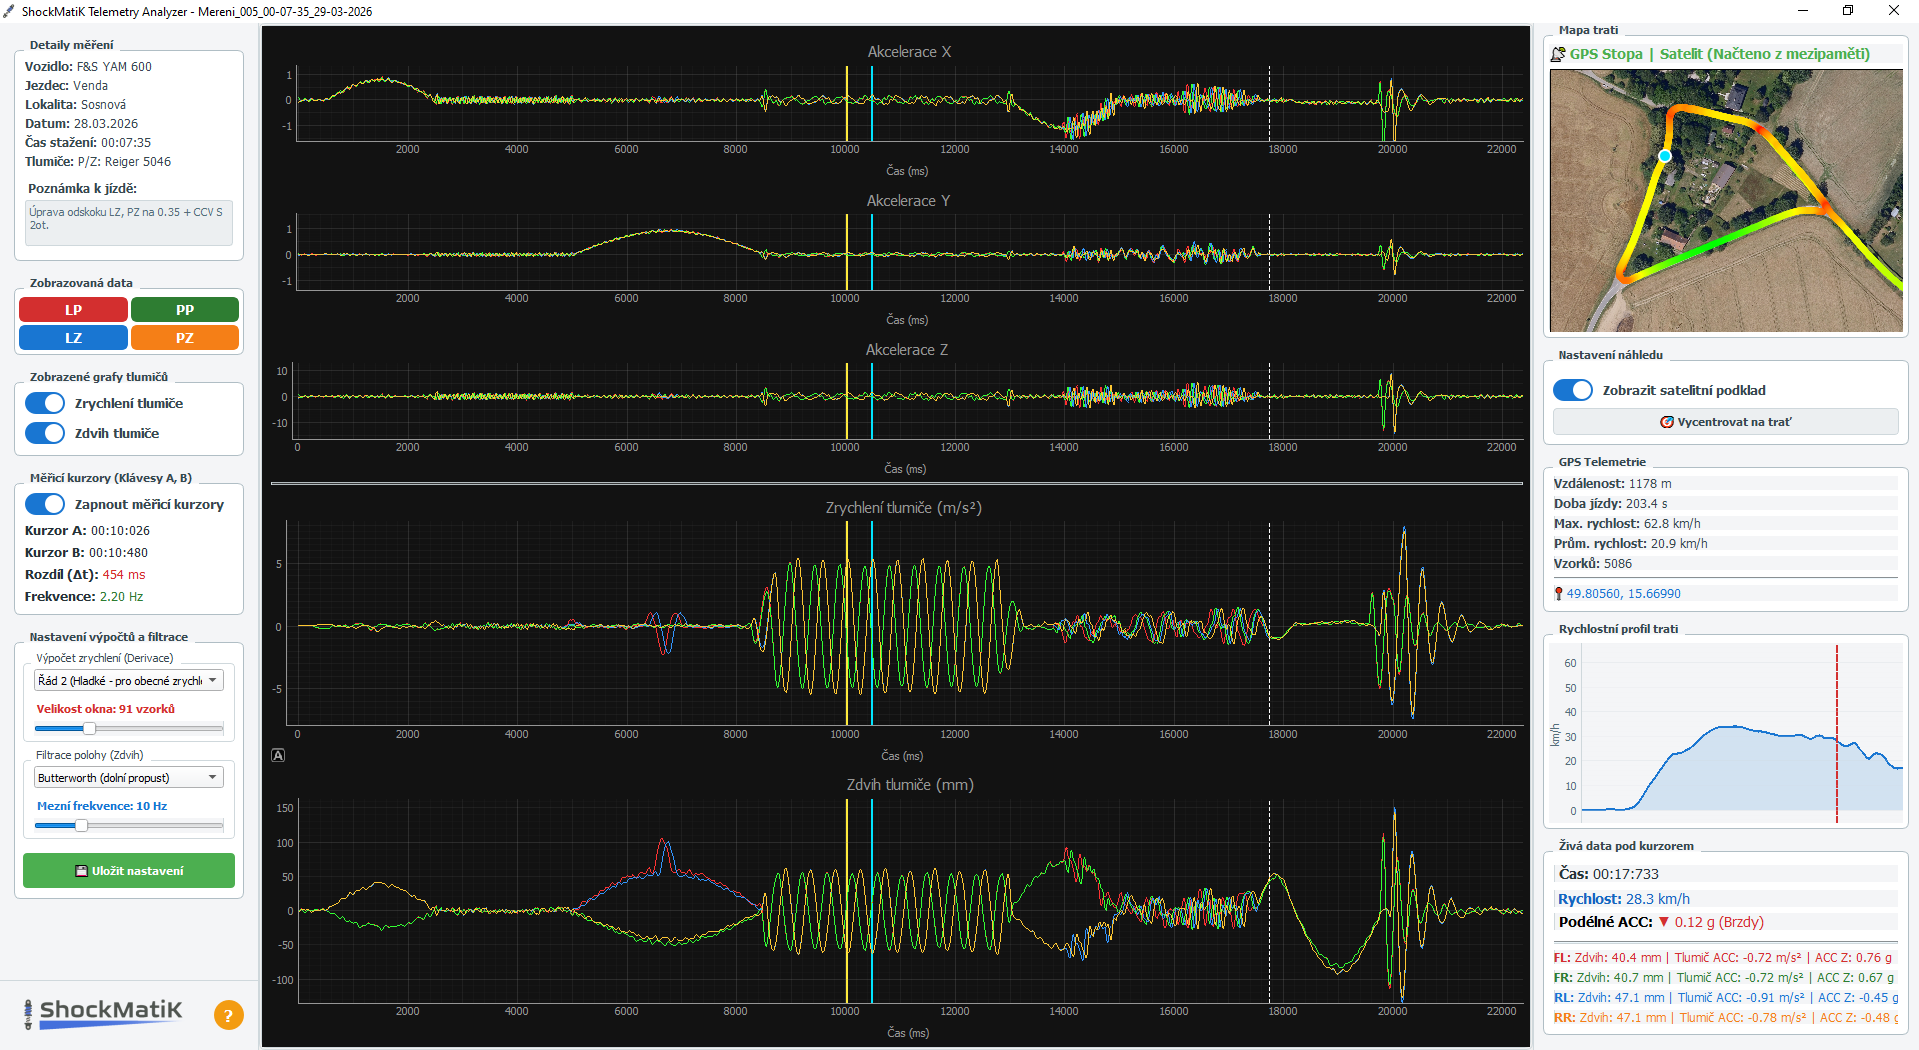Click Doba jízdy: 203.4 s row
This screenshot has width=1919, height=1050.
pos(1725,503)
